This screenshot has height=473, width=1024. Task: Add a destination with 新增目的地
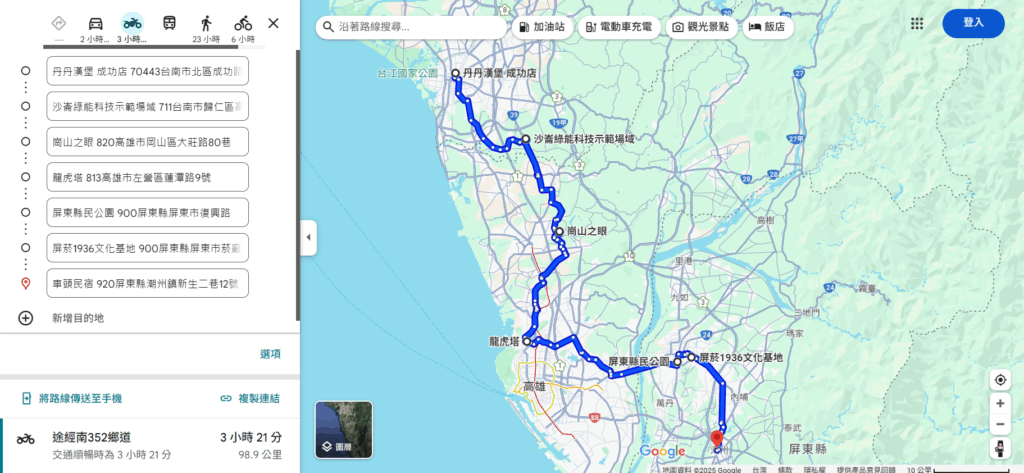coord(78,318)
